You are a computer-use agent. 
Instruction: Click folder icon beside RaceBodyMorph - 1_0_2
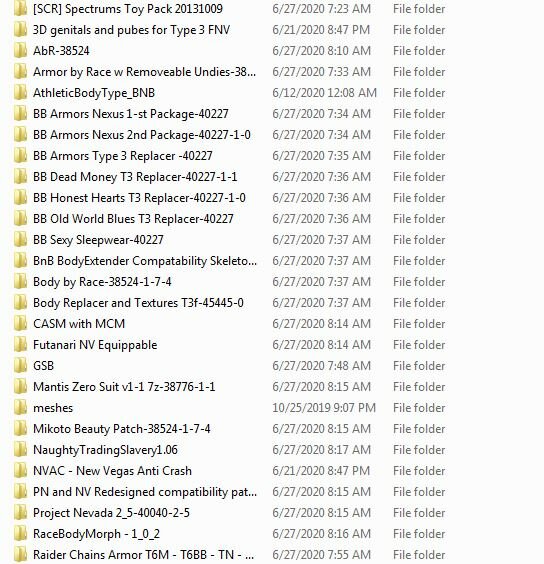pyautogui.click(x=21, y=533)
